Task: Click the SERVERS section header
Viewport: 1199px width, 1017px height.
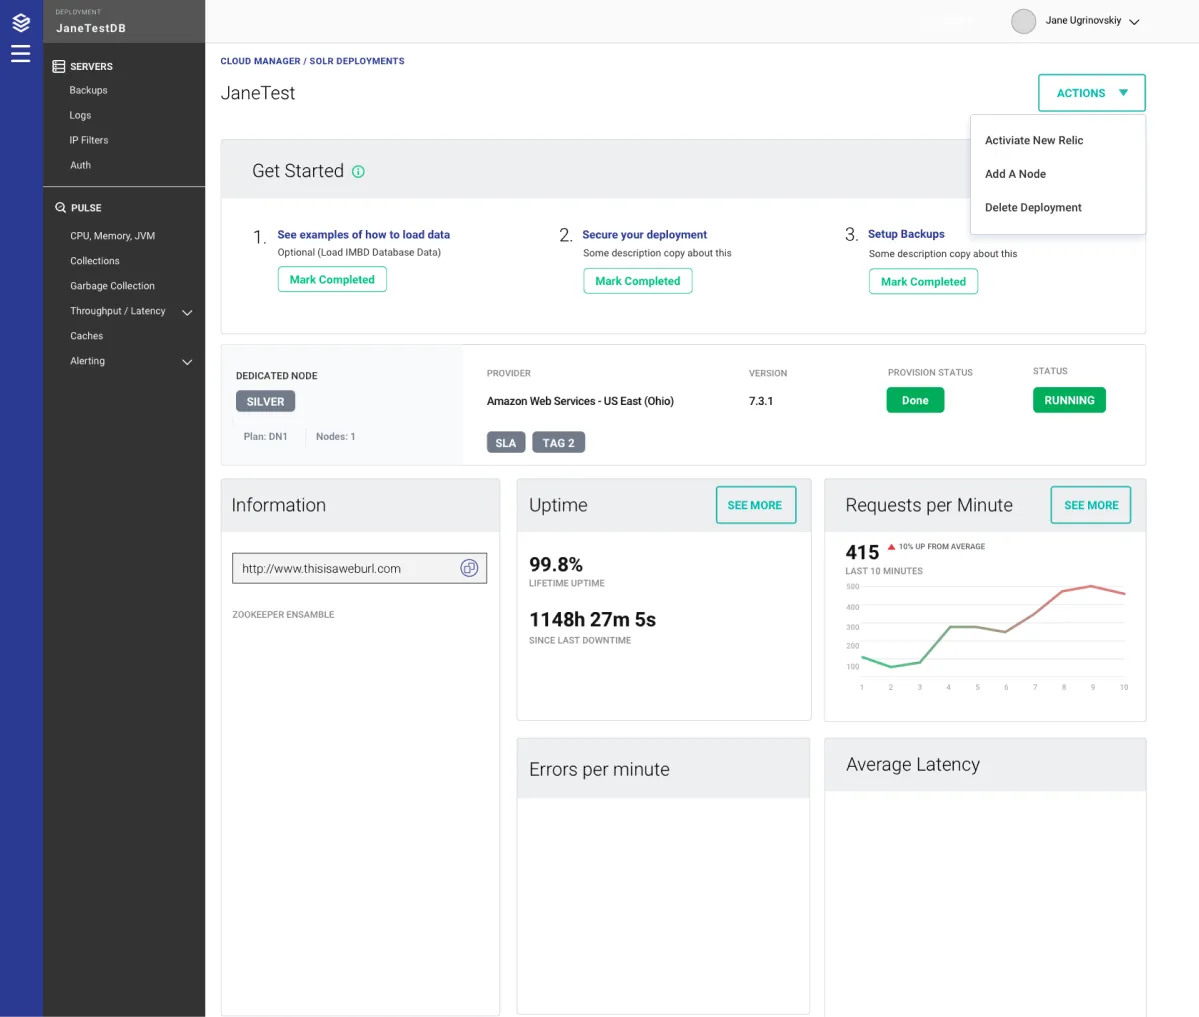Action: pos(91,67)
